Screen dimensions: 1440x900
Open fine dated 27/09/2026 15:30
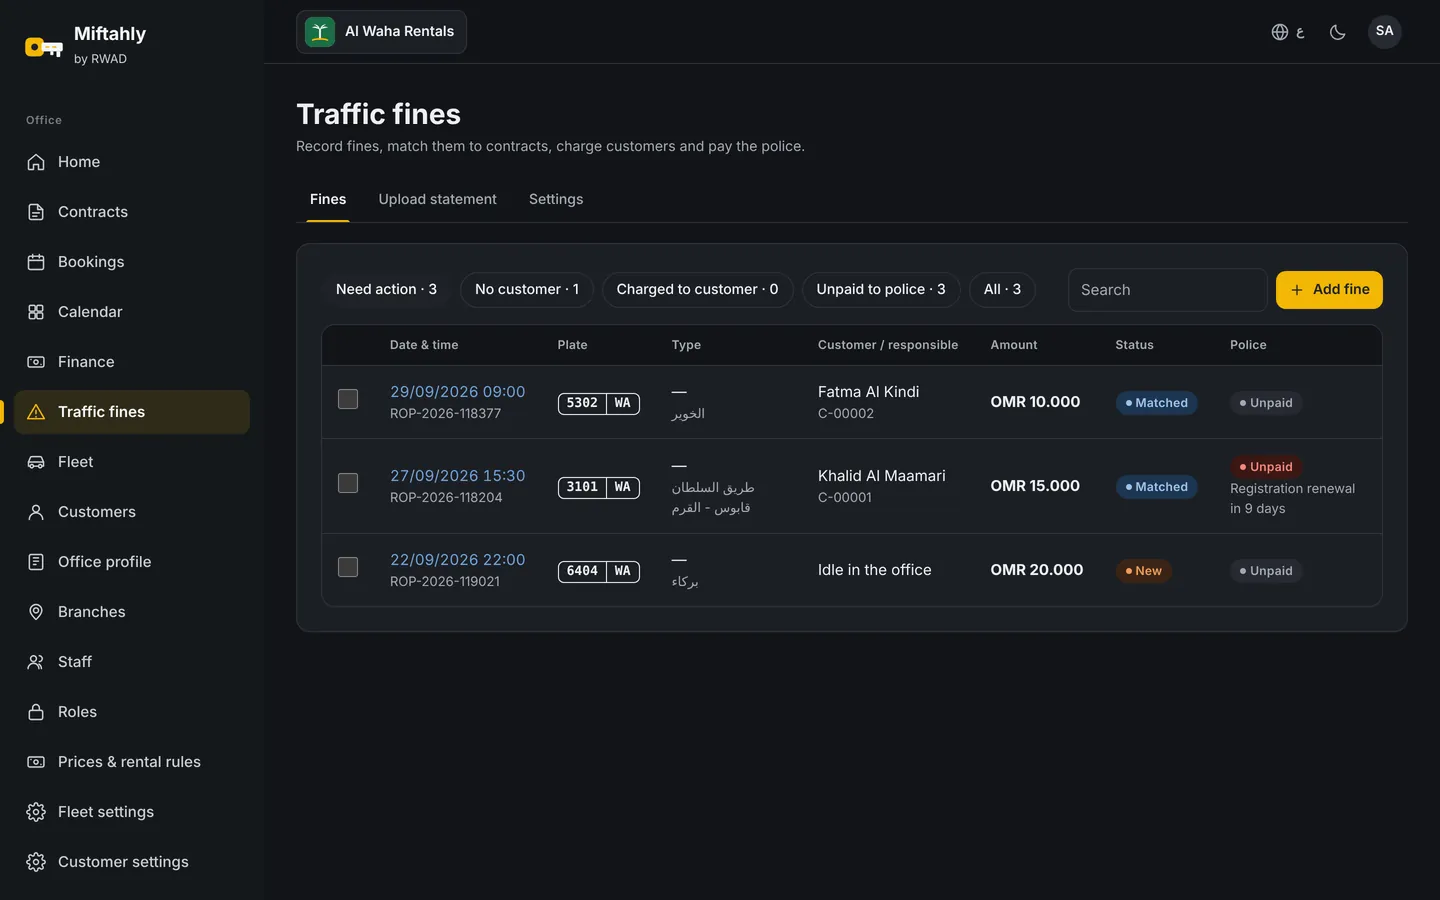(x=457, y=476)
